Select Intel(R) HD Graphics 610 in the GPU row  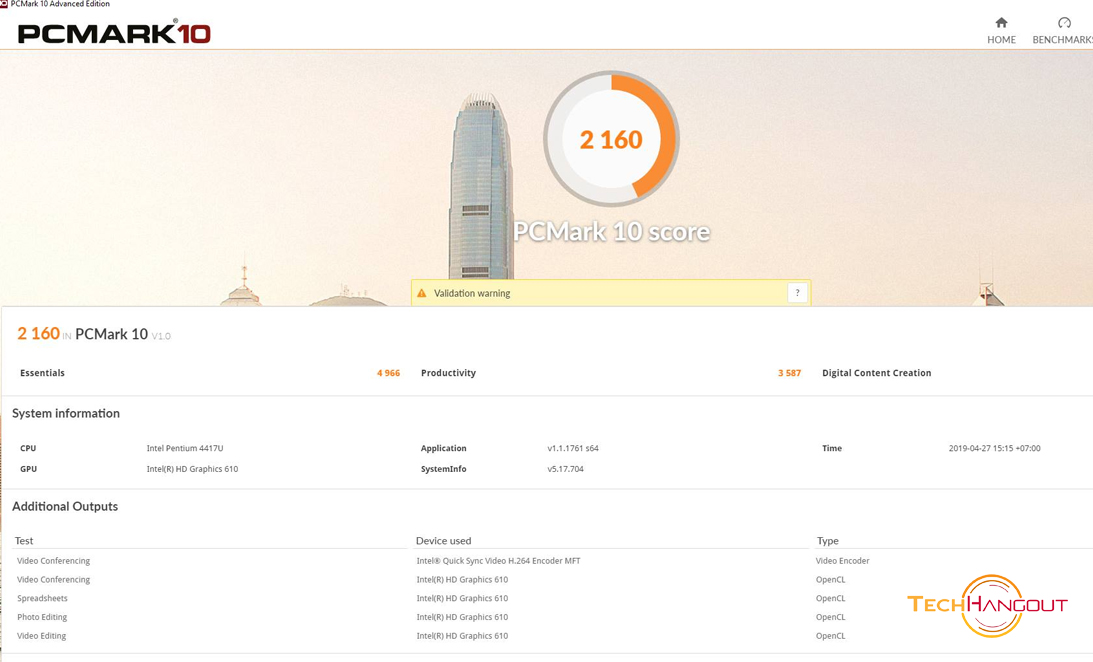coord(192,469)
